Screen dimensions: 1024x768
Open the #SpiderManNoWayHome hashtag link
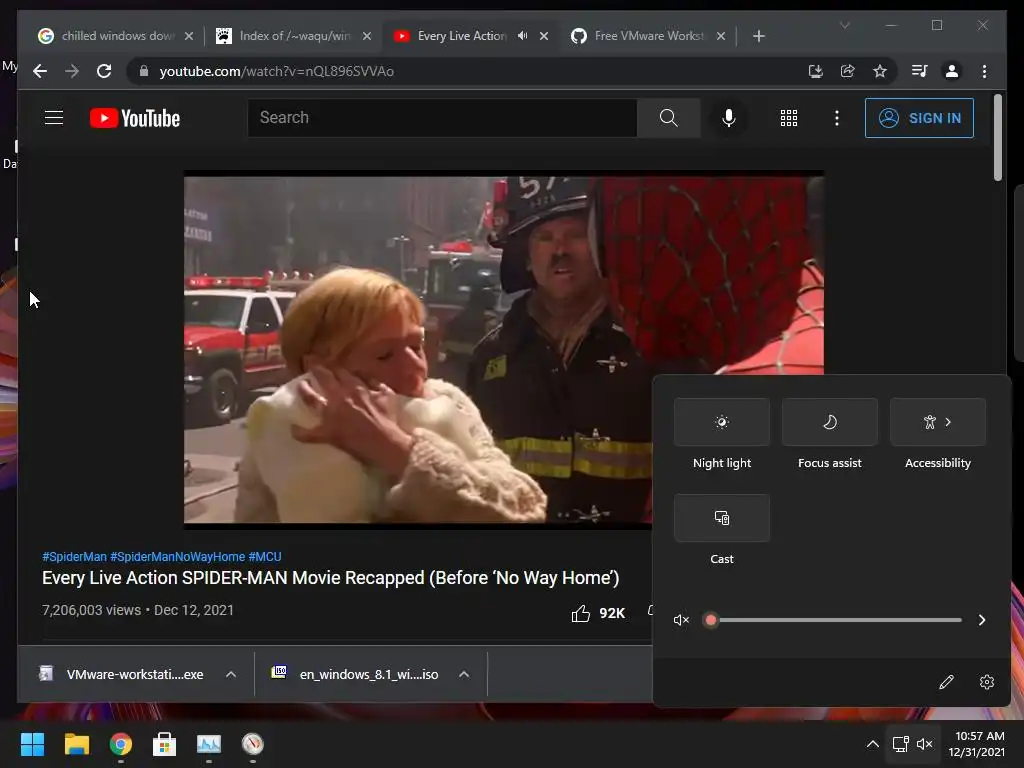(x=178, y=556)
